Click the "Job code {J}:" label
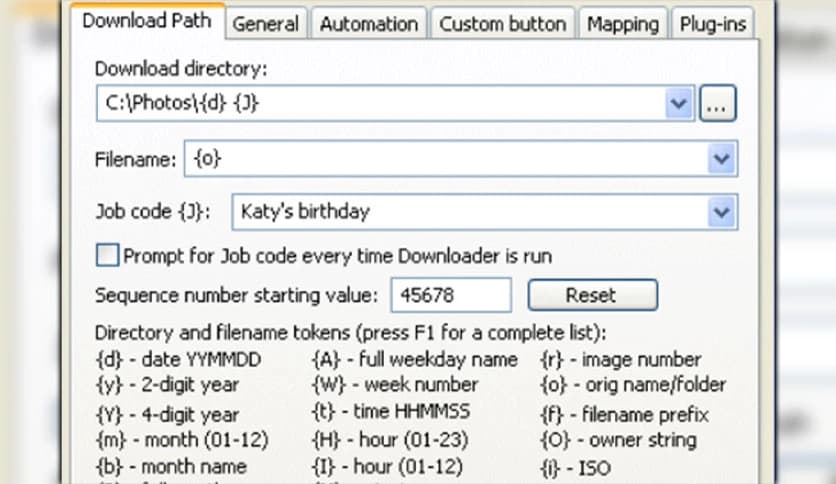Screen dimensions: 836x484 point(152,212)
